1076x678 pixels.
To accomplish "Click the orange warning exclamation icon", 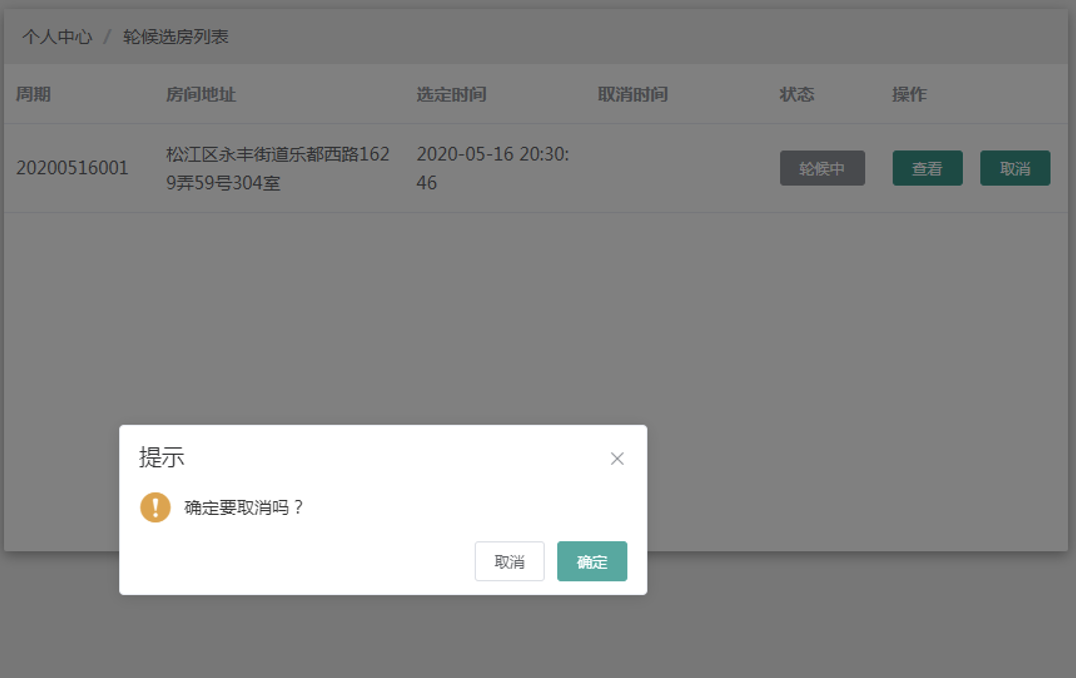I will pyautogui.click(x=155, y=507).
